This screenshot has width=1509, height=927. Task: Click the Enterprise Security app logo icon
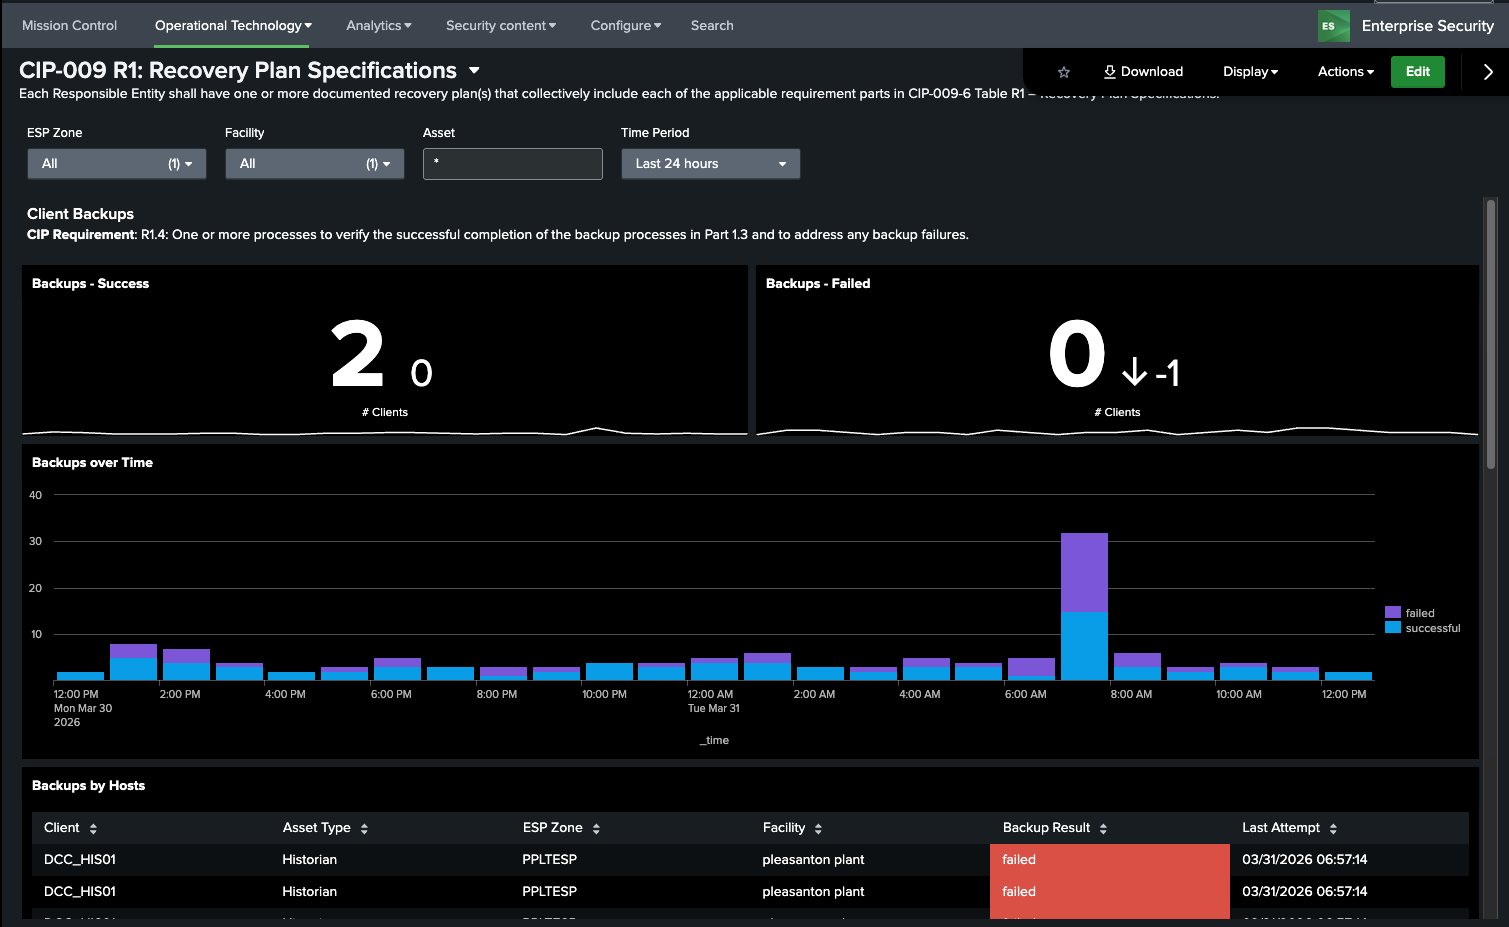coord(1333,26)
